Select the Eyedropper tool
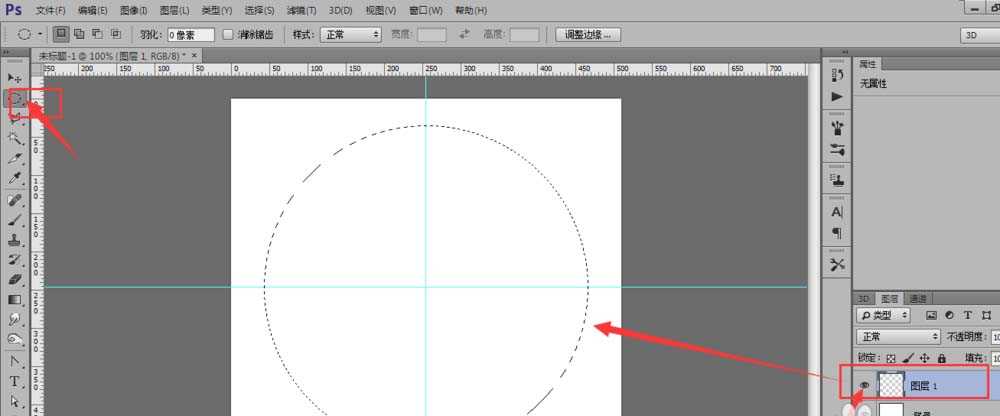Screen dimensions: 1000x416 (15, 179)
